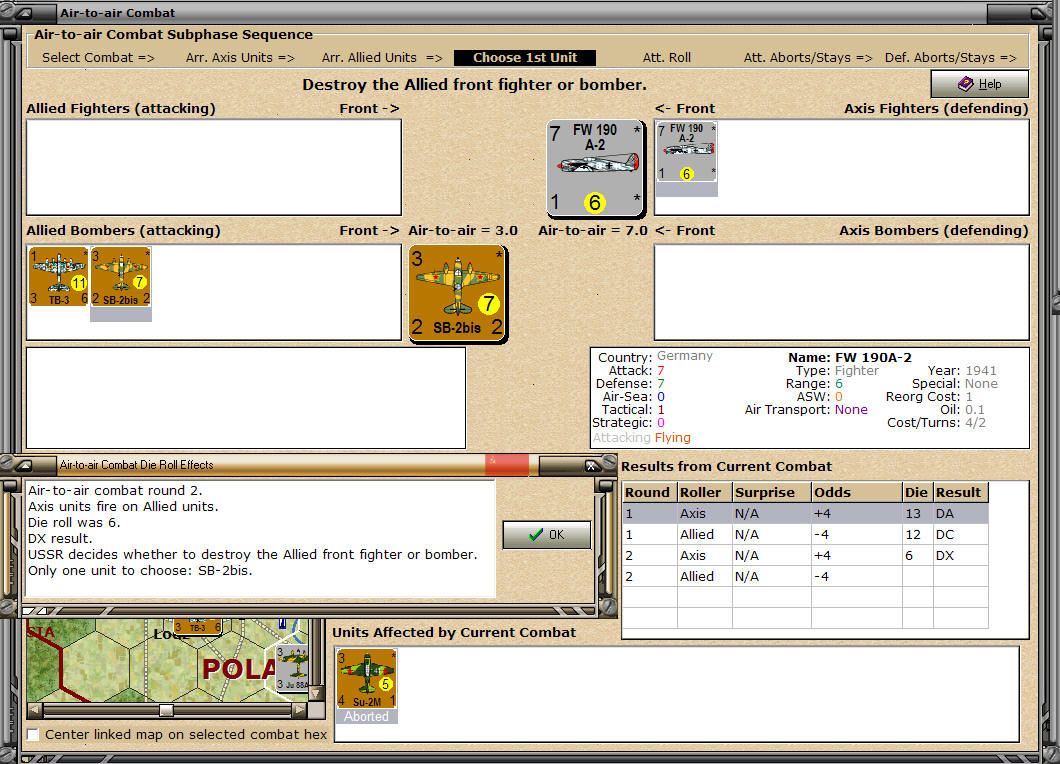Click the 'Die roll was 6.' text line
Viewport: 1060px width, 764px height.
pyautogui.click(x=74, y=523)
